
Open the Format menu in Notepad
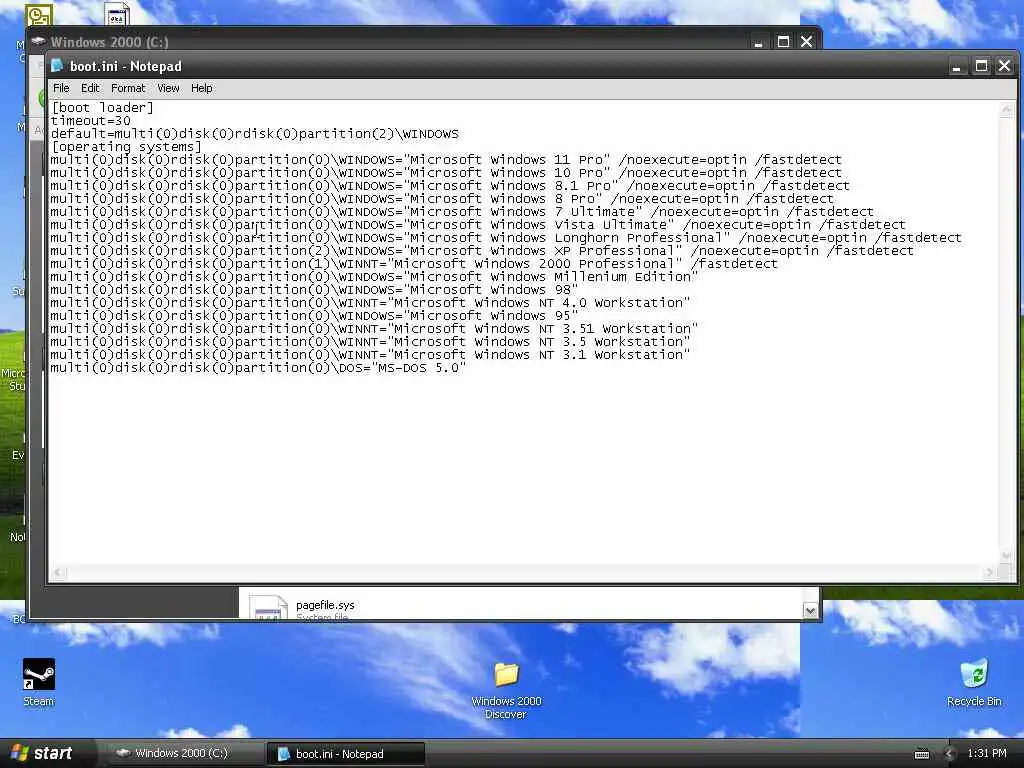click(128, 88)
